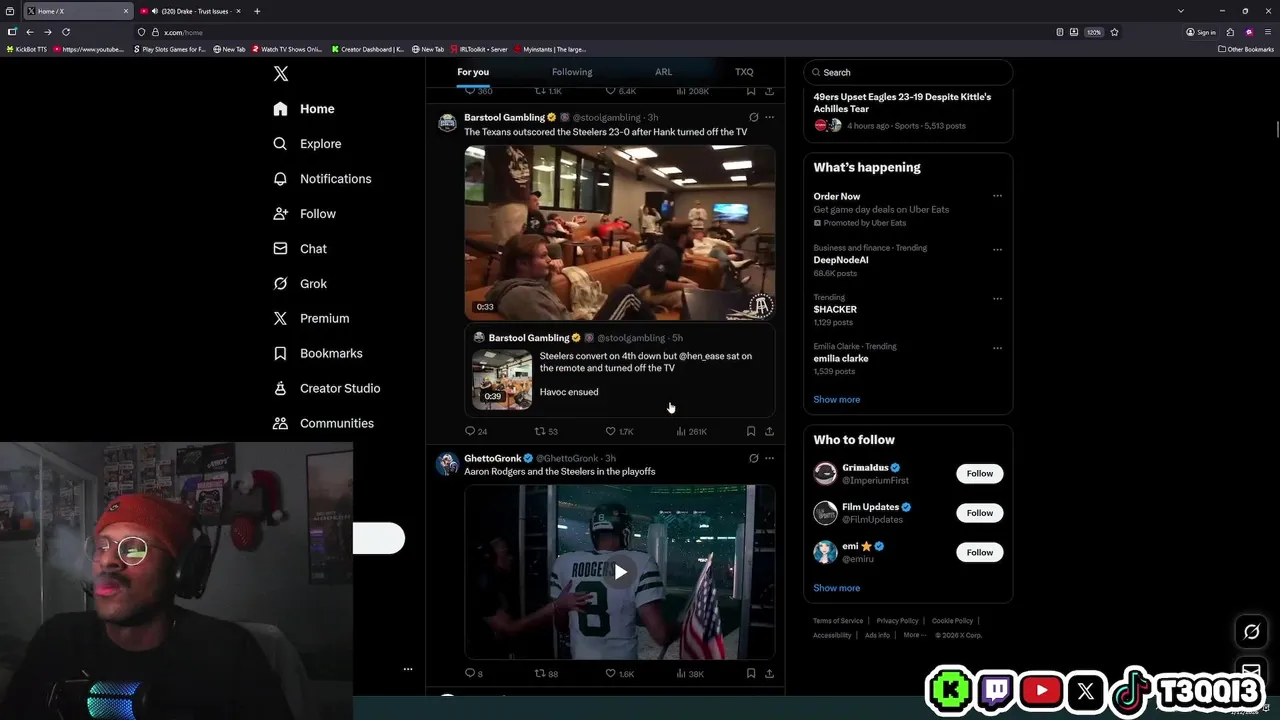Ask Grok about Barstool Gambling post

753,117
